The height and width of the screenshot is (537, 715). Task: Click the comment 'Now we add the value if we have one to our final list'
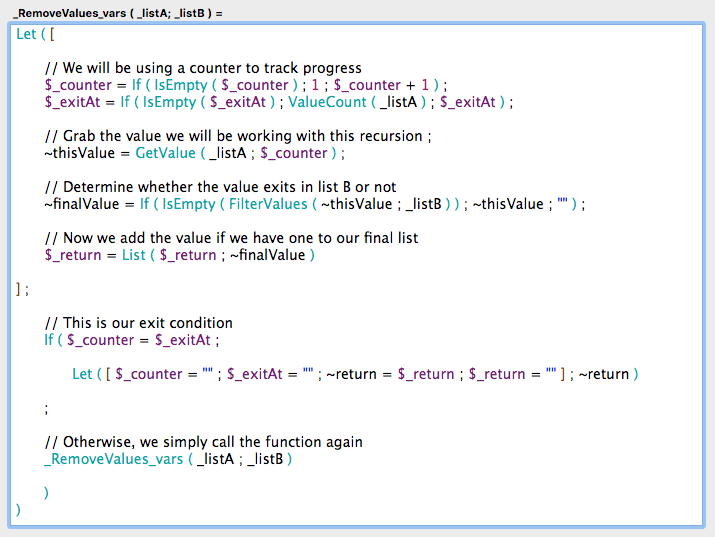[231, 238]
